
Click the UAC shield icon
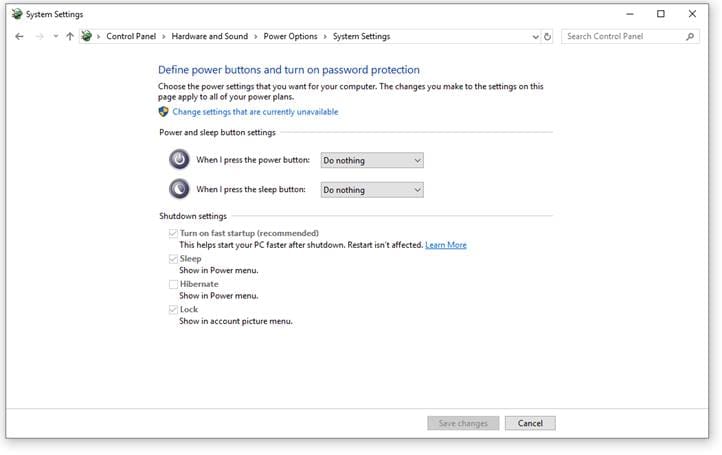[x=163, y=111]
